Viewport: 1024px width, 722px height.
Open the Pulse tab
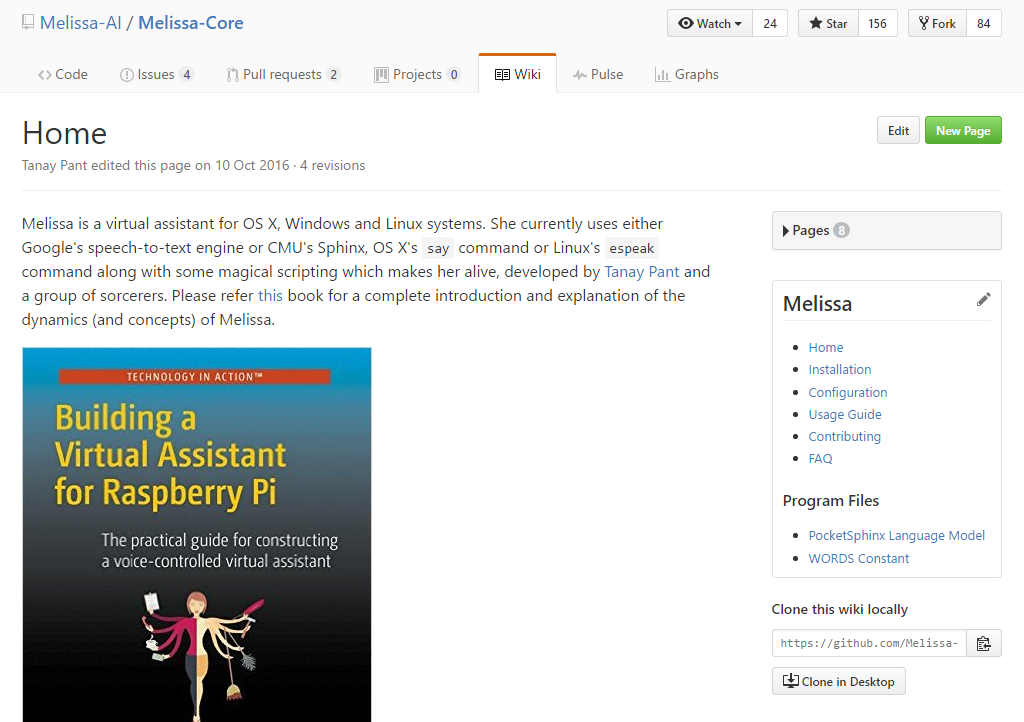[x=598, y=74]
